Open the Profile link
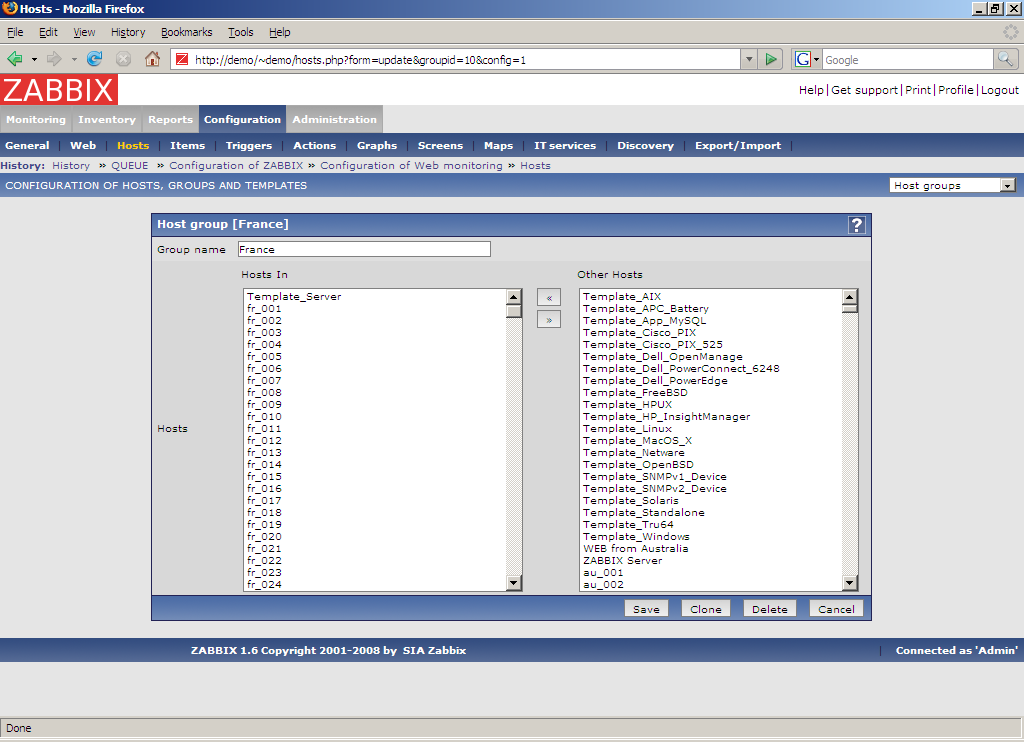The width and height of the screenshot is (1024, 742). [x=955, y=90]
